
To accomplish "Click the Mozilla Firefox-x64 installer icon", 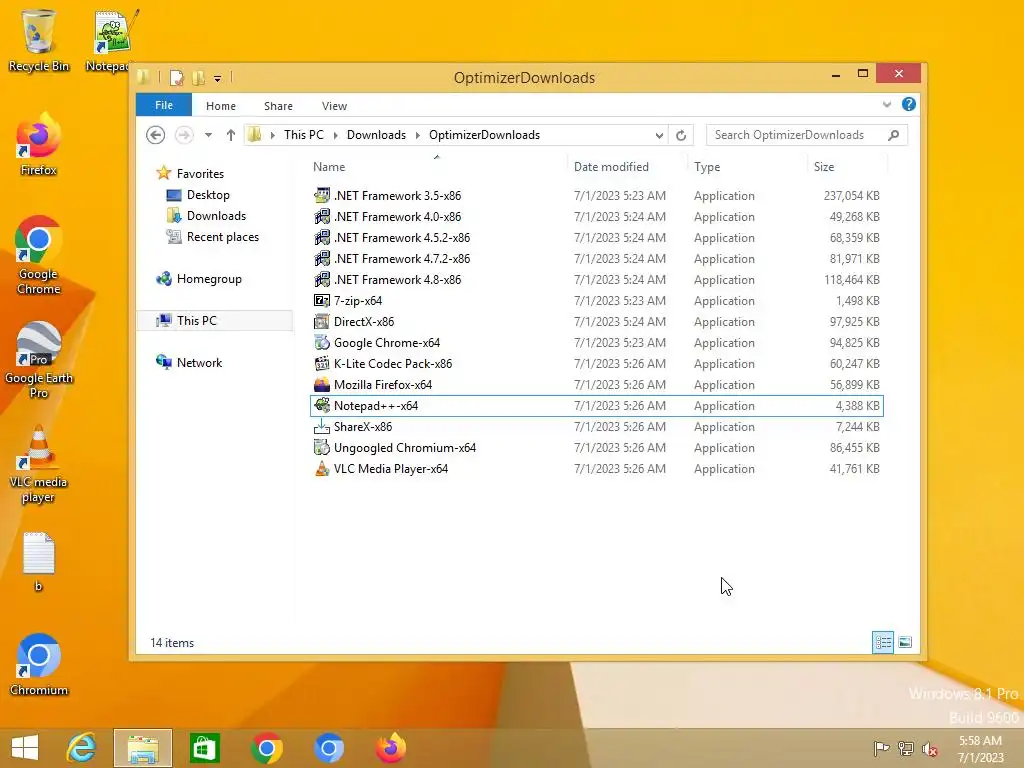I will point(321,385).
